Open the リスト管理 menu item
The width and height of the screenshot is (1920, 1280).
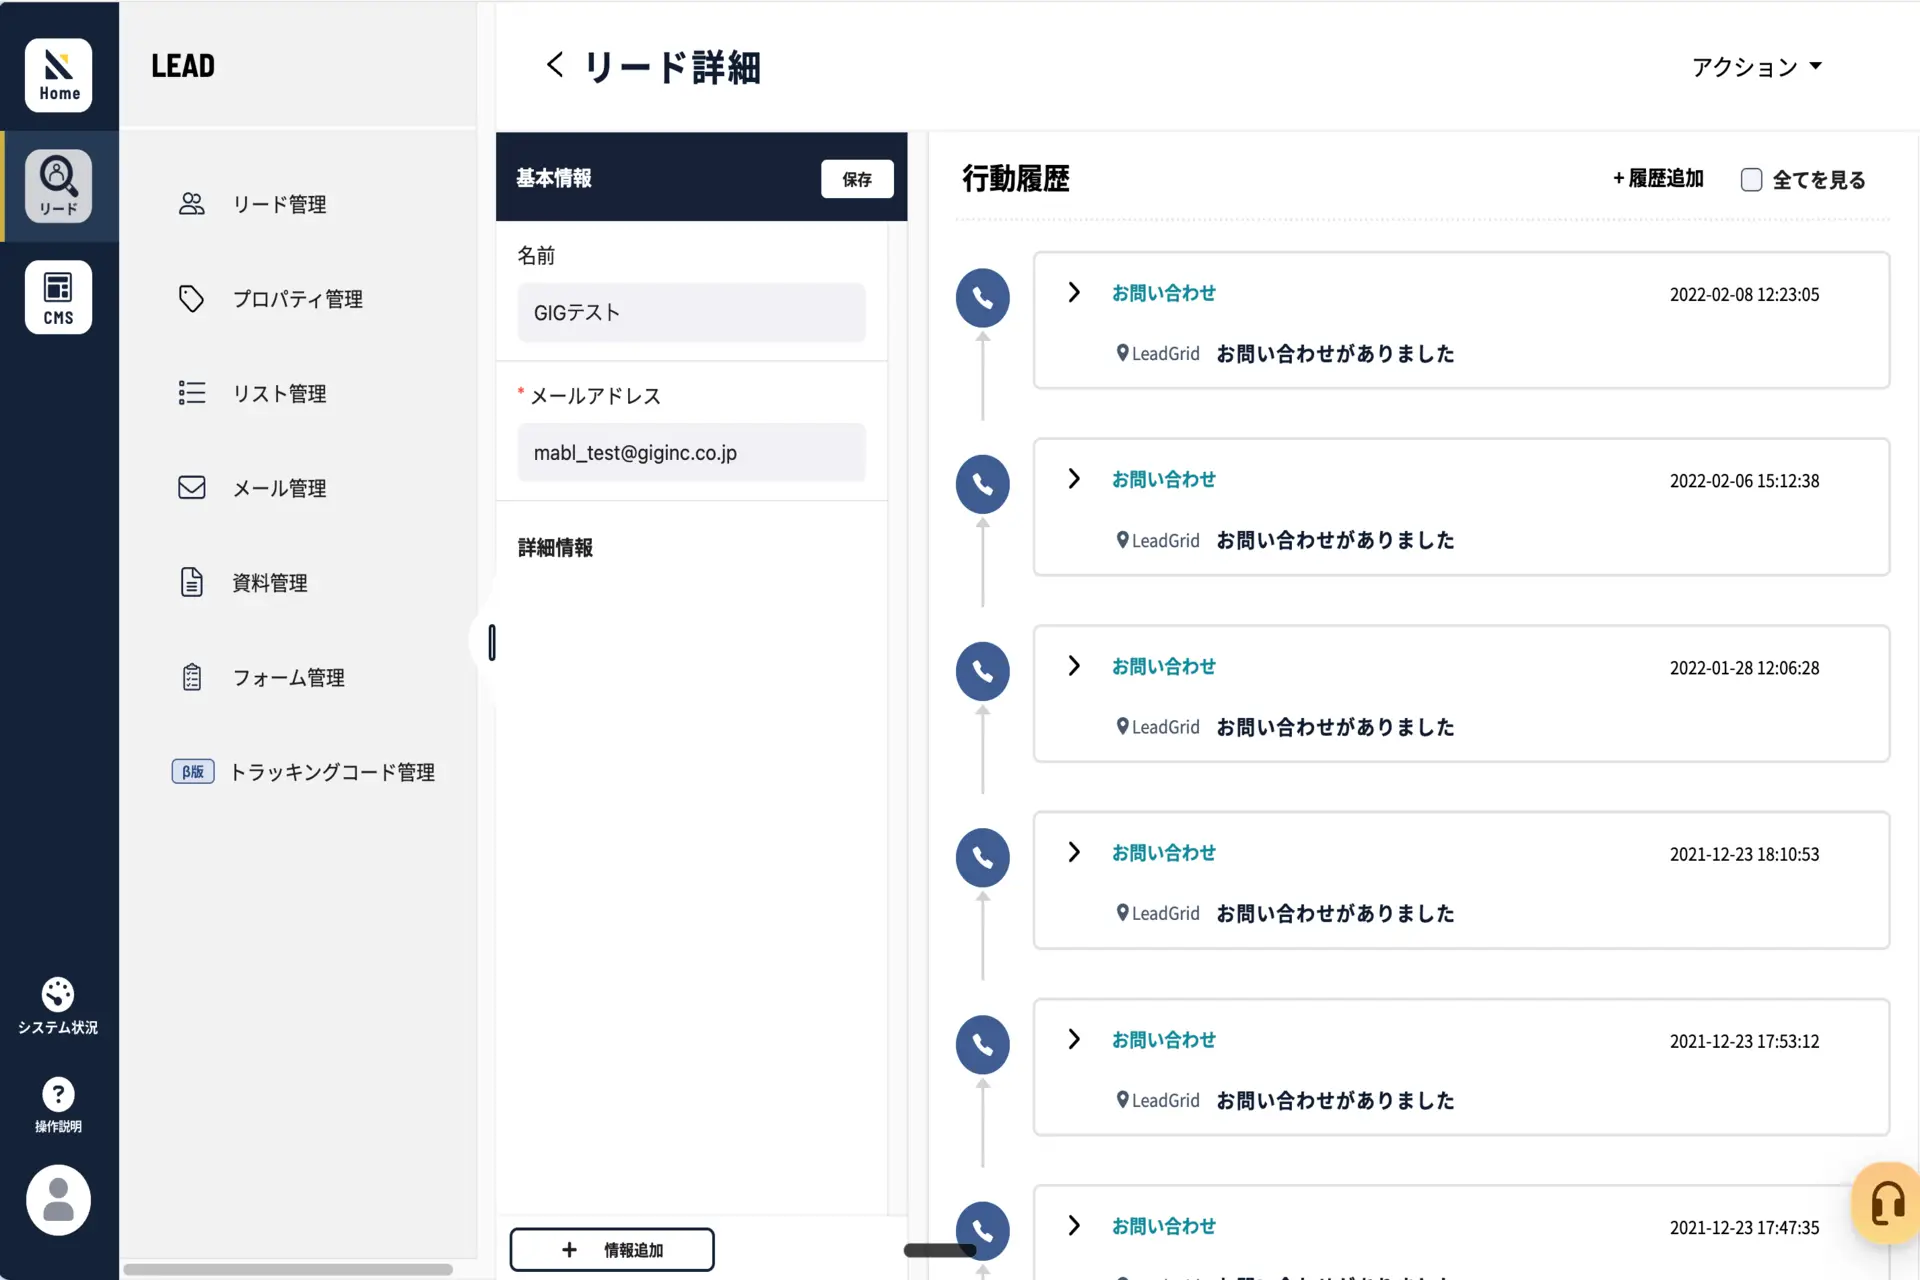click(280, 393)
